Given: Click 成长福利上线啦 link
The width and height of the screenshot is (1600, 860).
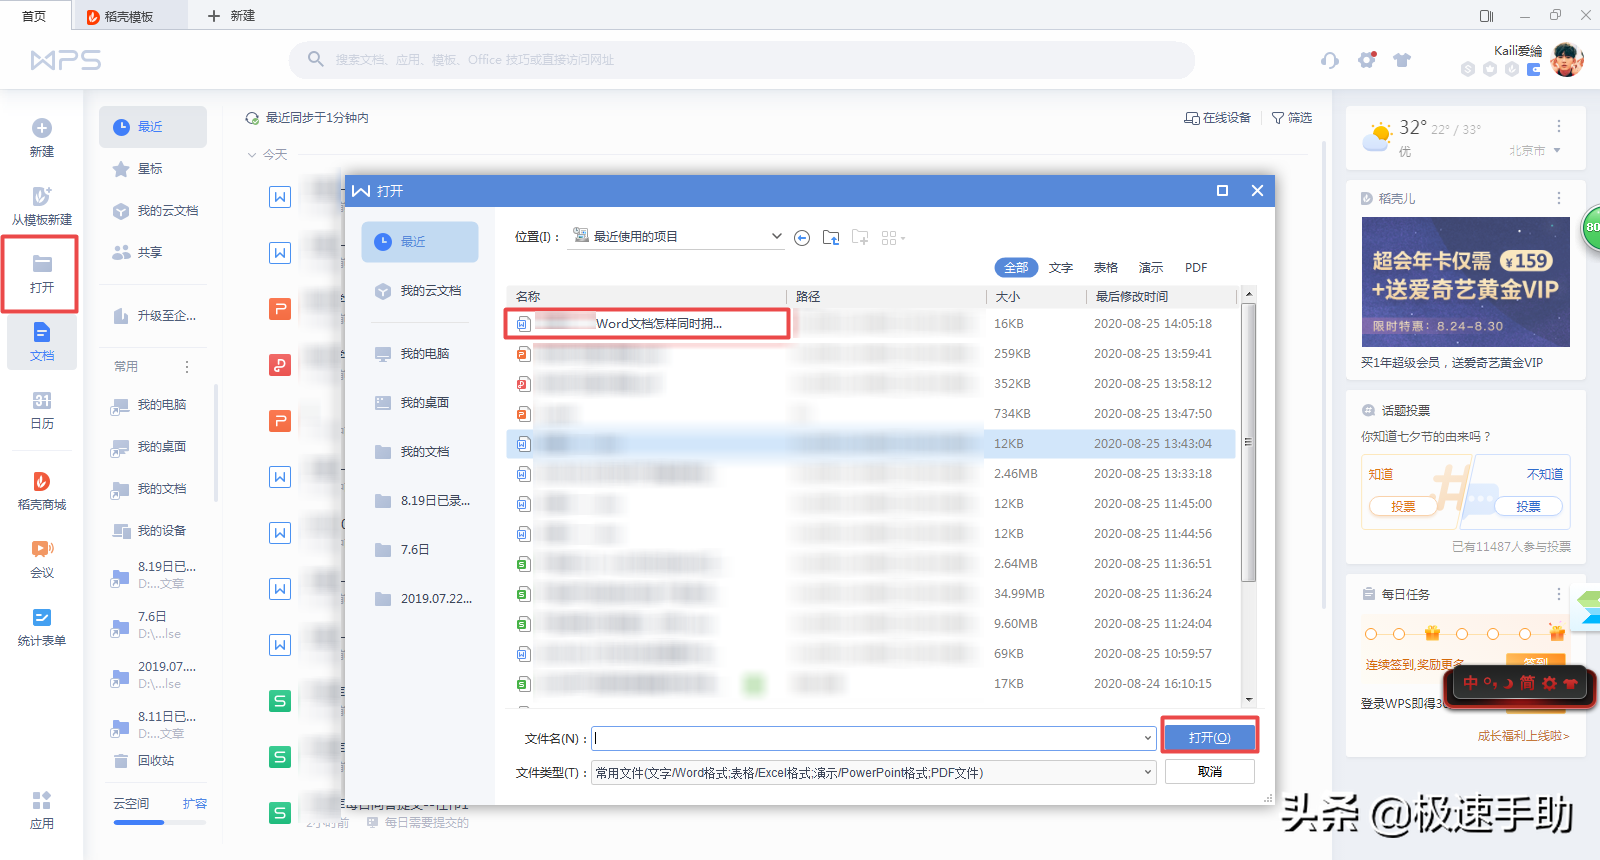Looking at the screenshot, I should (x=1523, y=736).
